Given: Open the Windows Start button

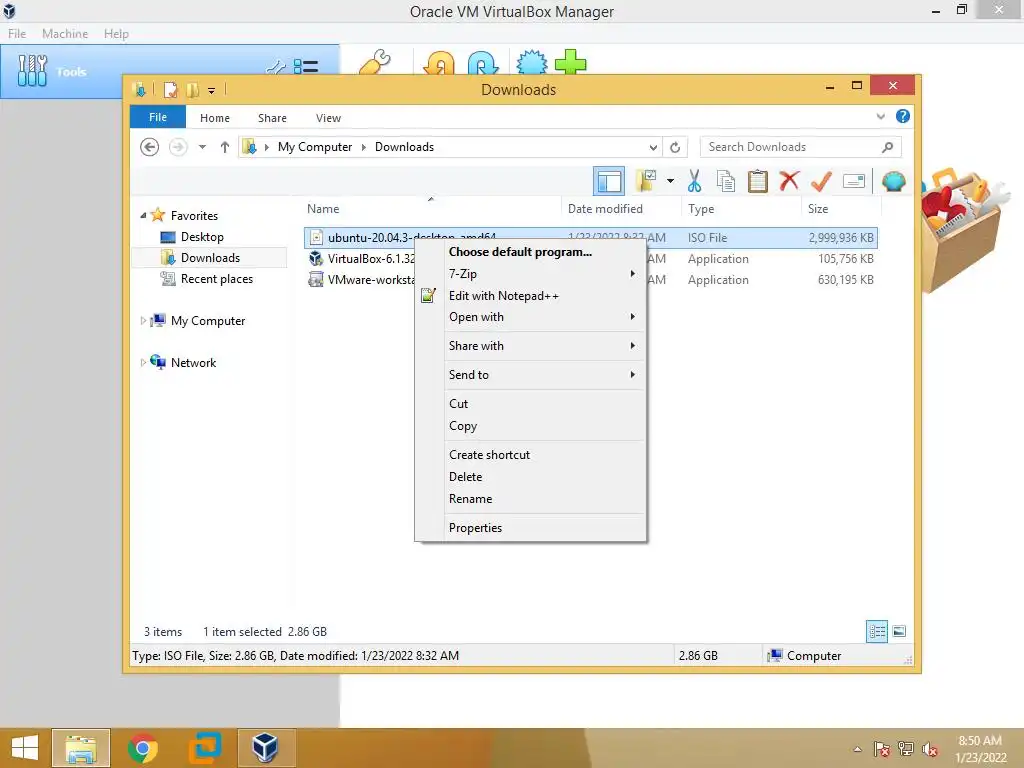Looking at the screenshot, I should tap(25, 748).
